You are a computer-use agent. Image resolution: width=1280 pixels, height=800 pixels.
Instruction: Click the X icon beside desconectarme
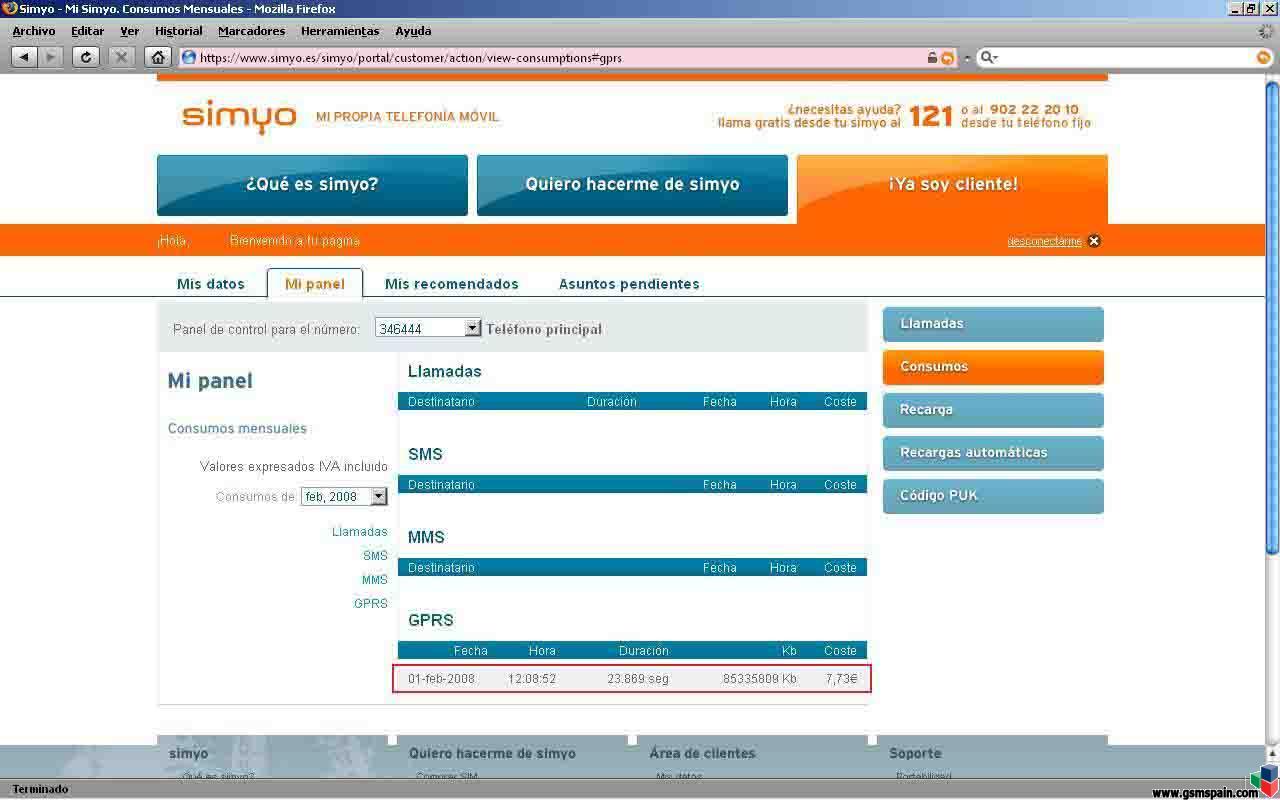point(1094,241)
